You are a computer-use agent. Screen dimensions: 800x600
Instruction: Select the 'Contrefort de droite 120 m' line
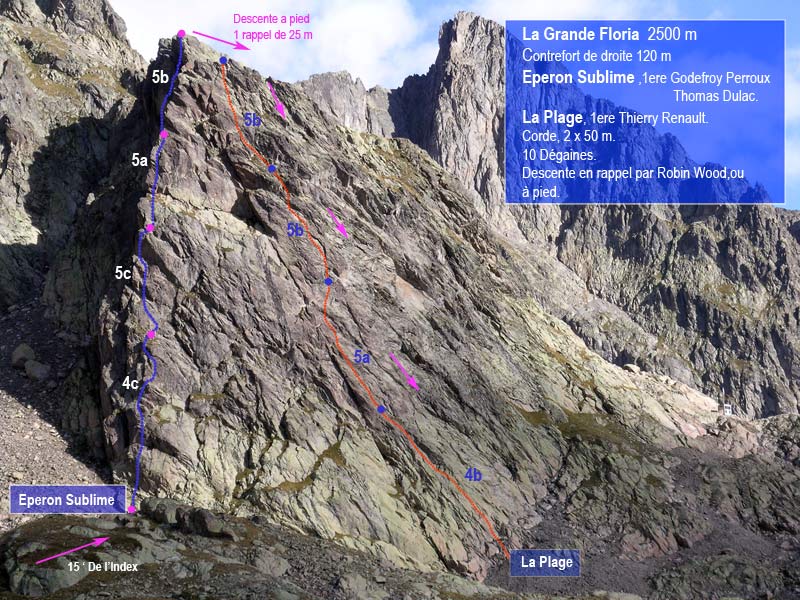(x=596, y=56)
